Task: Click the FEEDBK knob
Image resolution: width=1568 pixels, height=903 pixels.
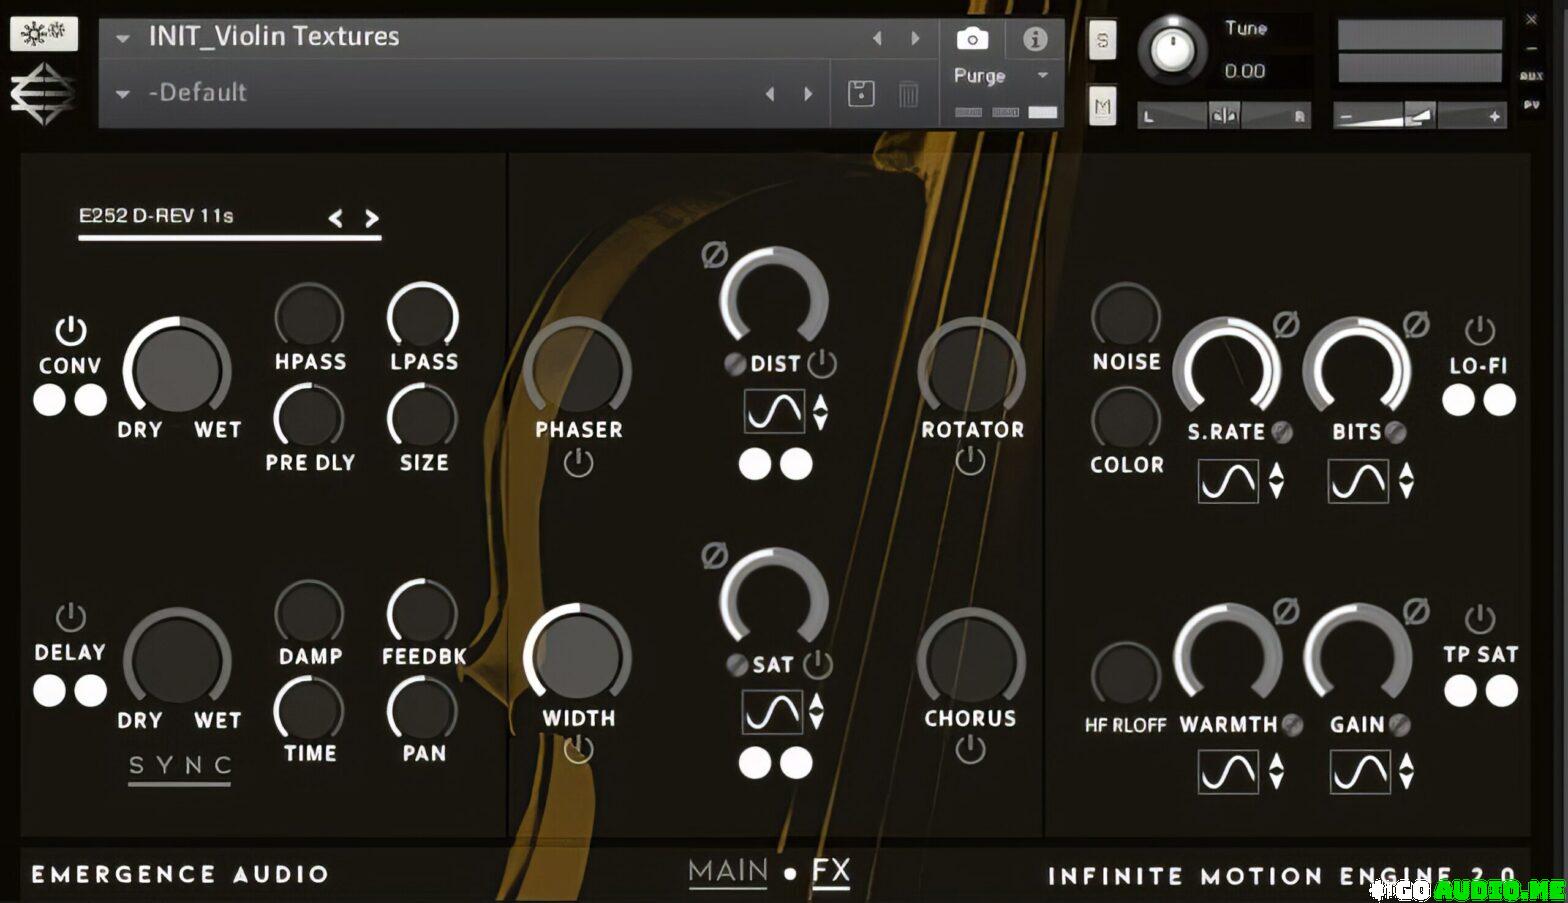Action: 423,612
